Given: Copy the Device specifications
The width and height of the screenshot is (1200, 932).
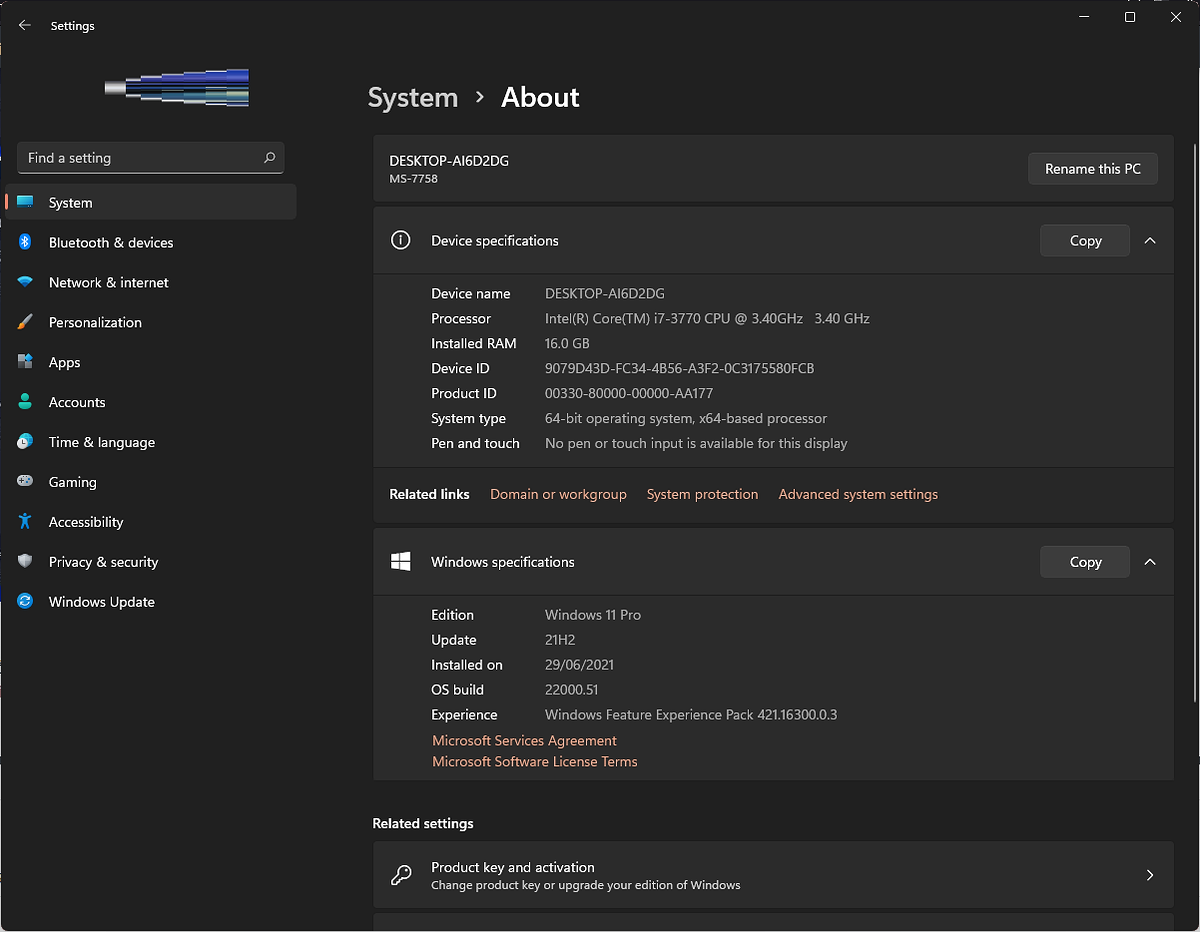Looking at the screenshot, I should (1085, 241).
